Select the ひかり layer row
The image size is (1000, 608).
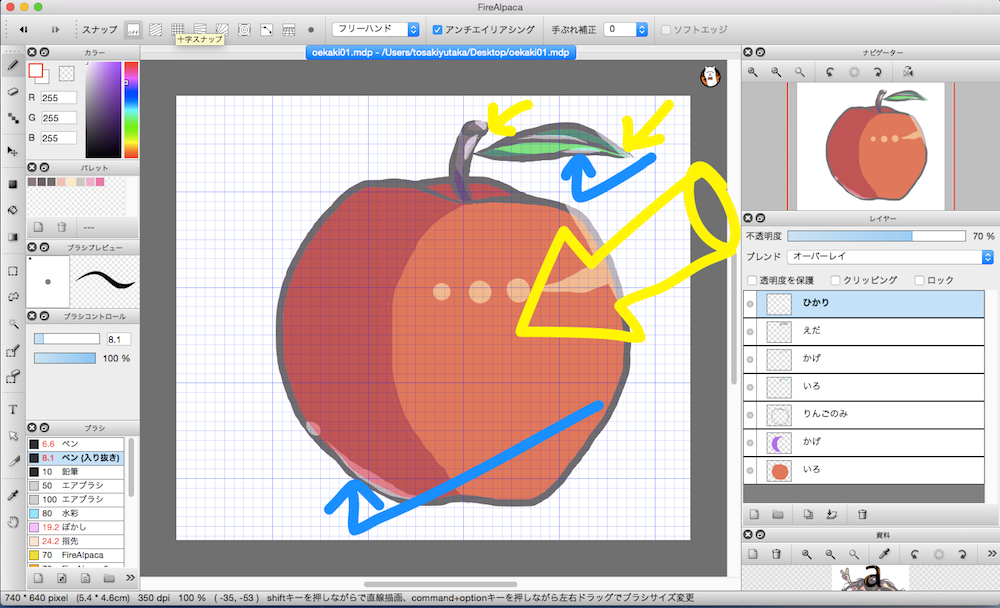[x=864, y=304]
